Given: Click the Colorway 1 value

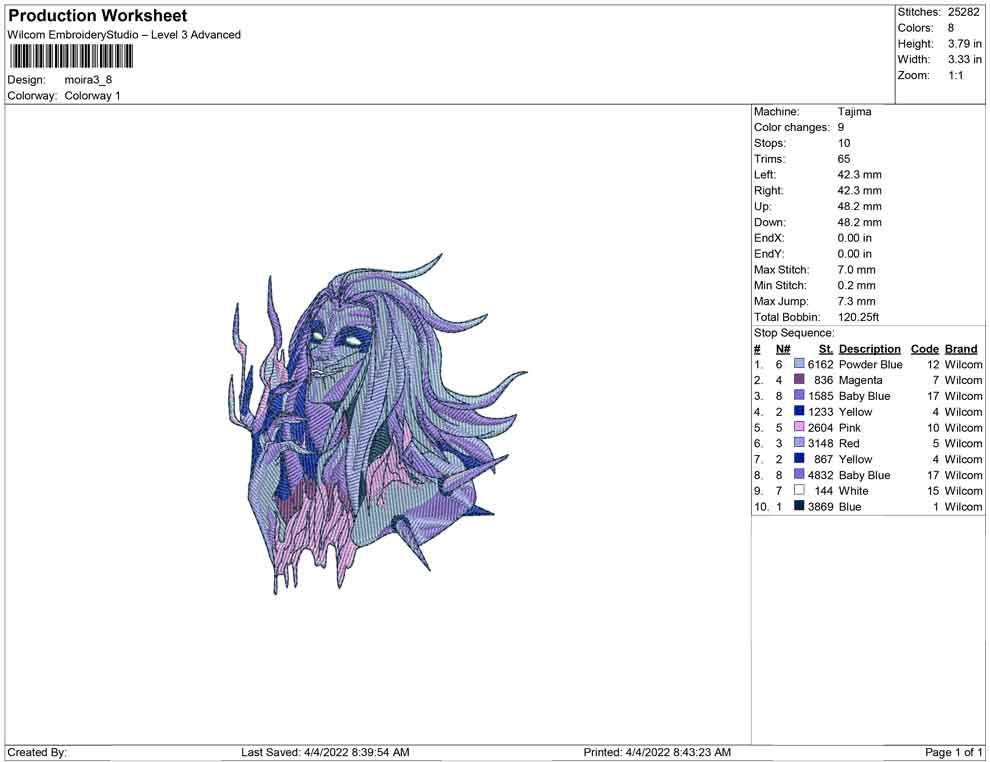Looking at the screenshot, I should [92, 95].
